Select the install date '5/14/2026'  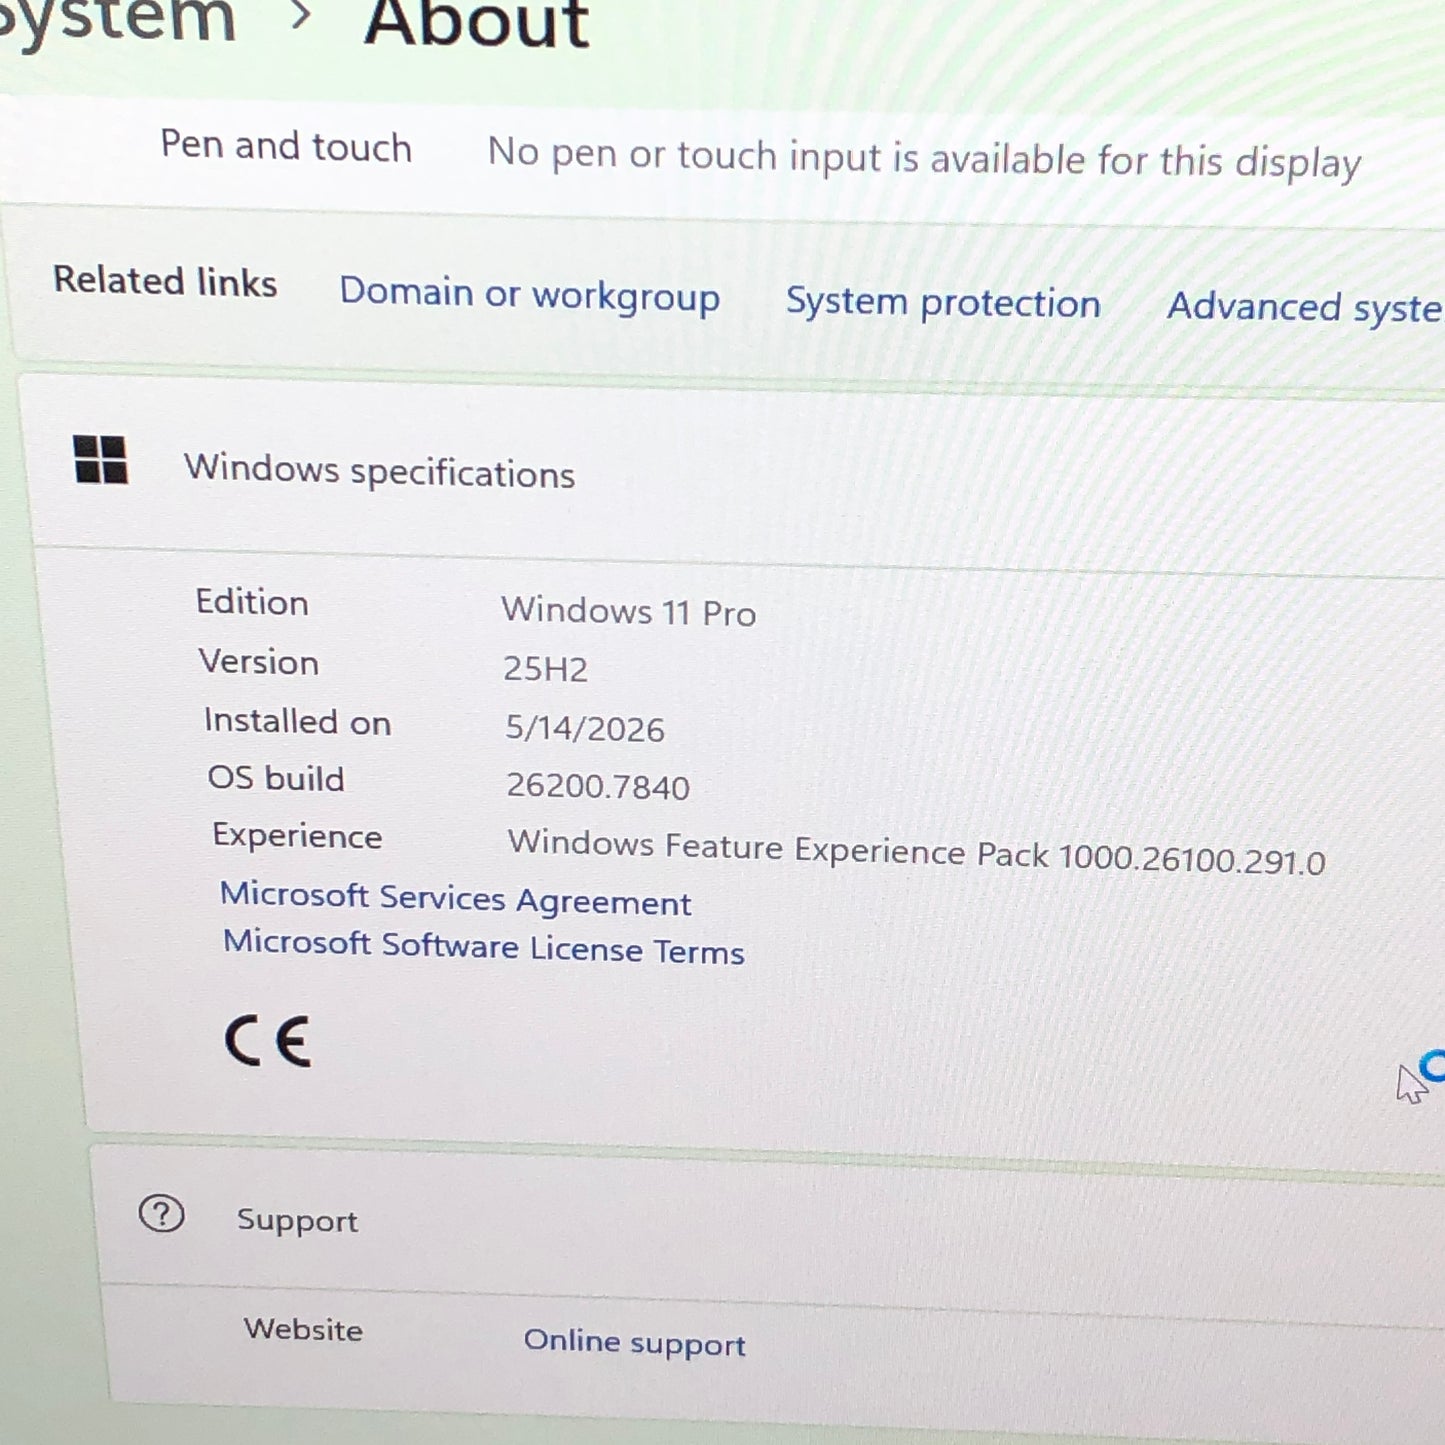coord(585,728)
